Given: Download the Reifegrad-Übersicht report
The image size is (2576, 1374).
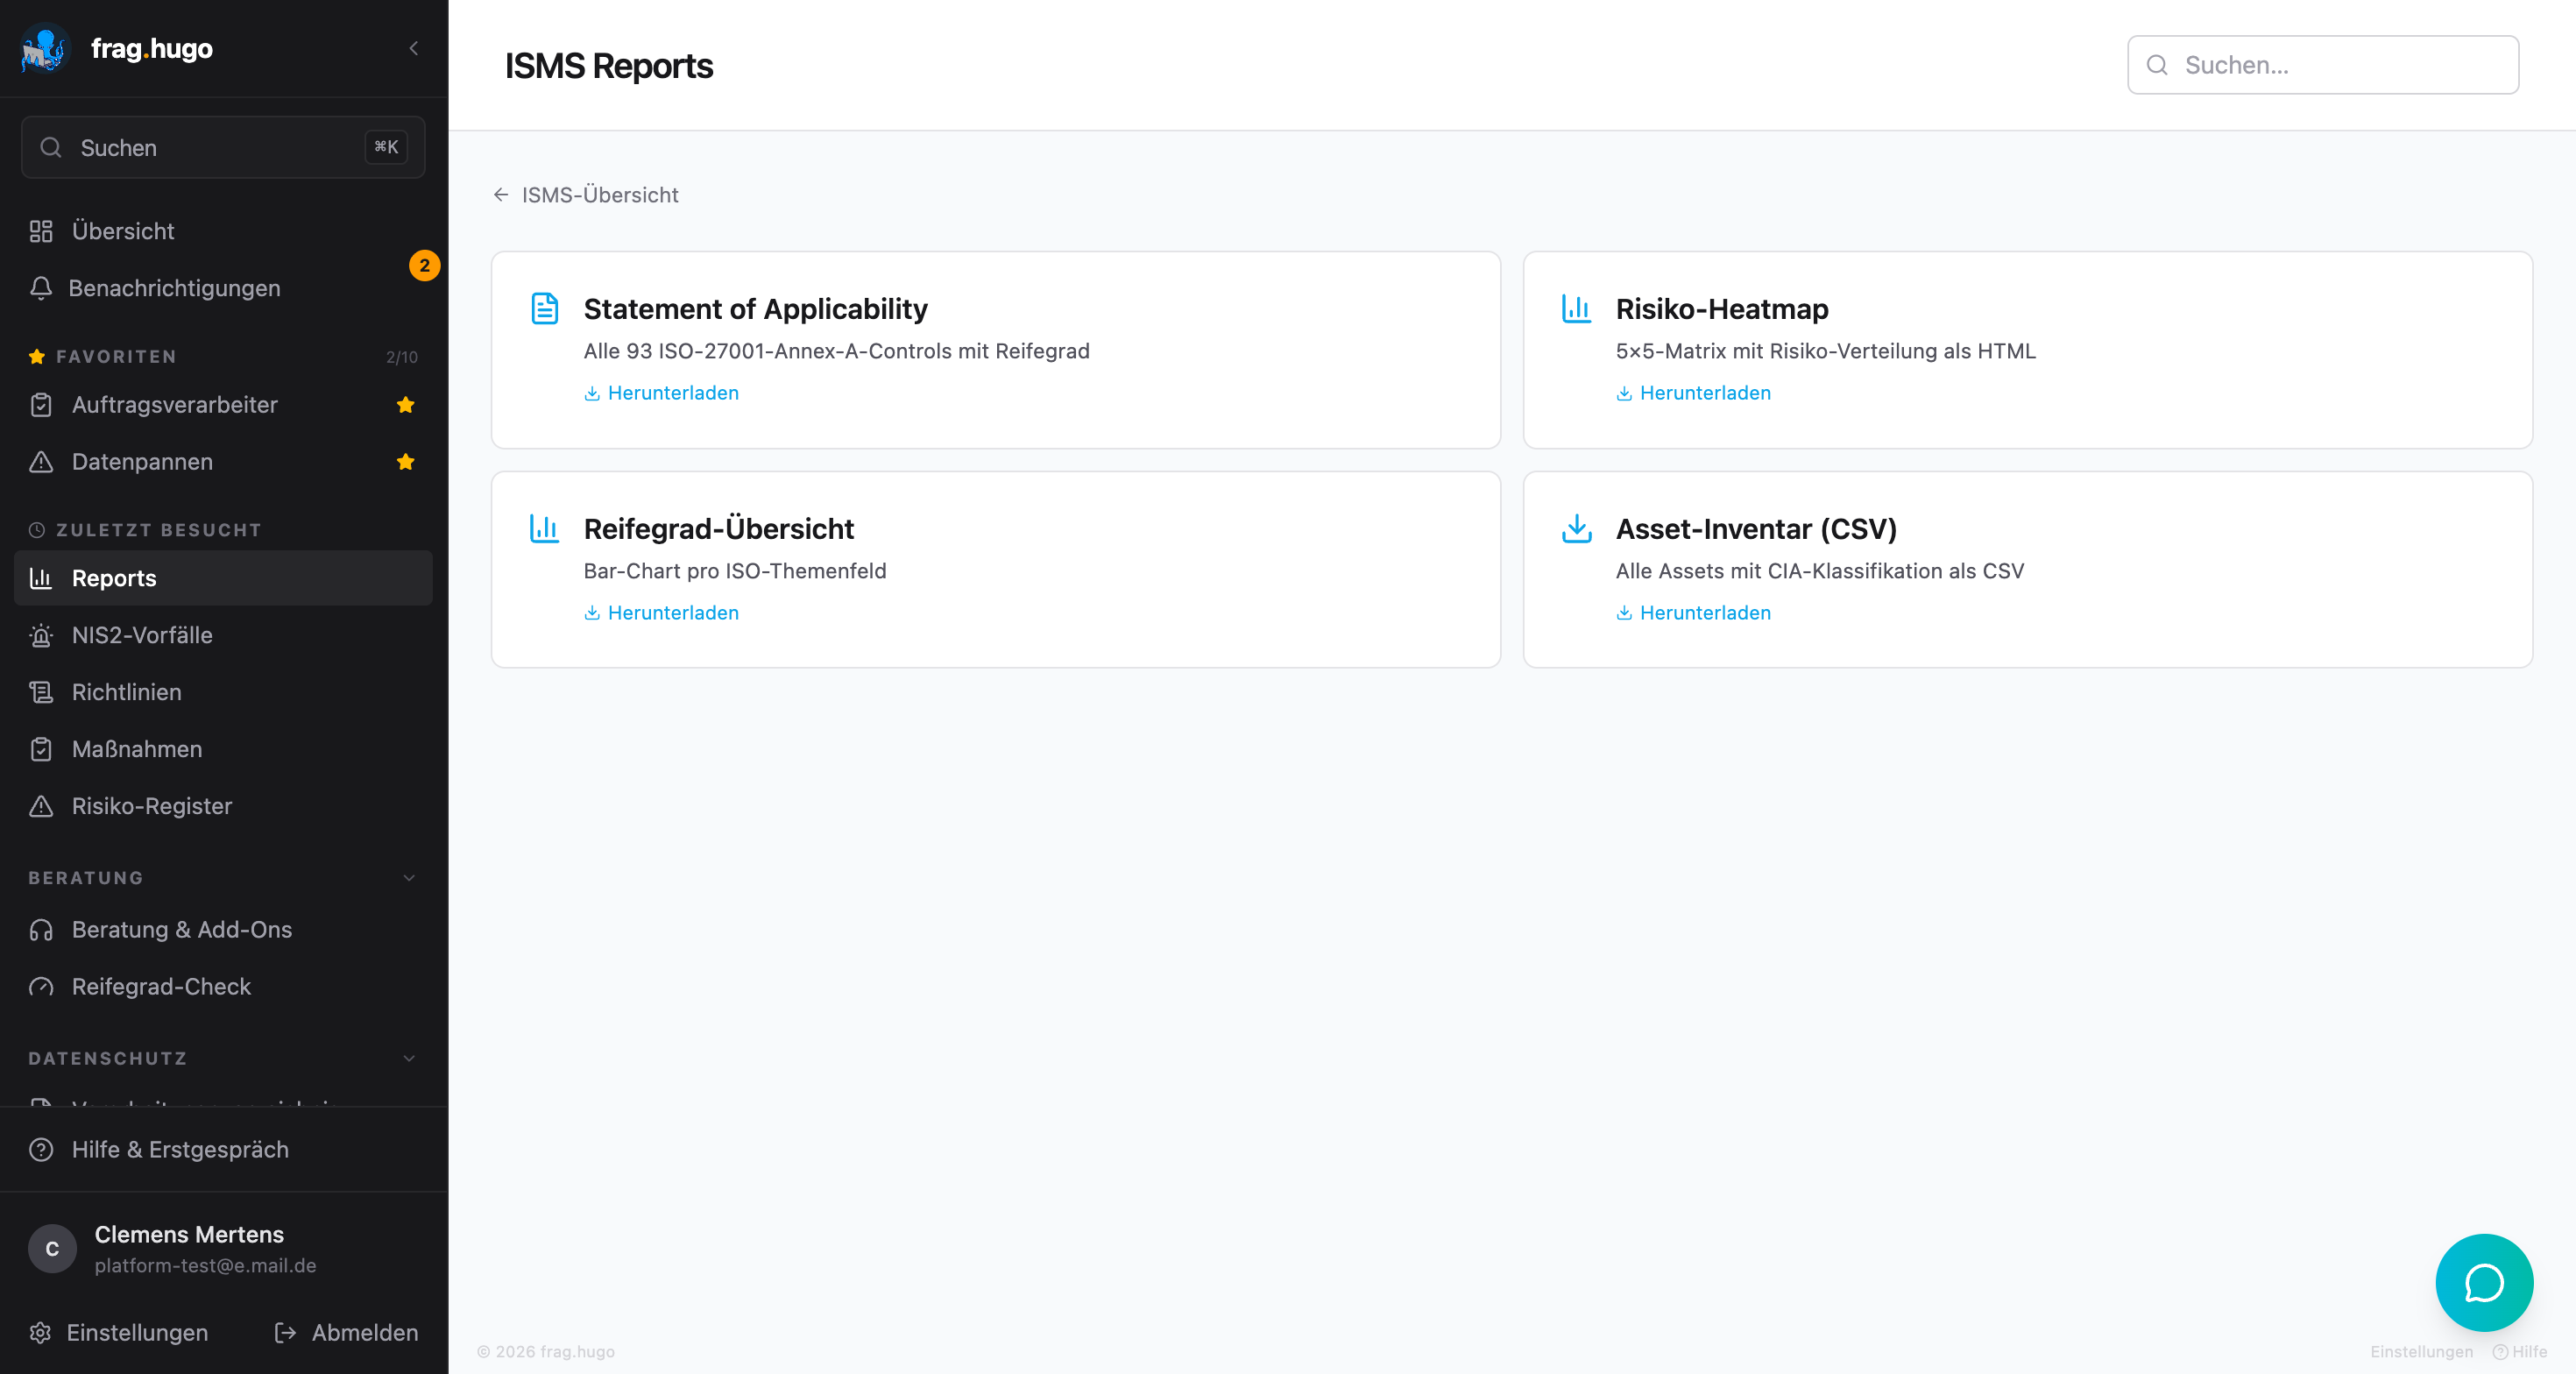Looking at the screenshot, I should (662, 613).
